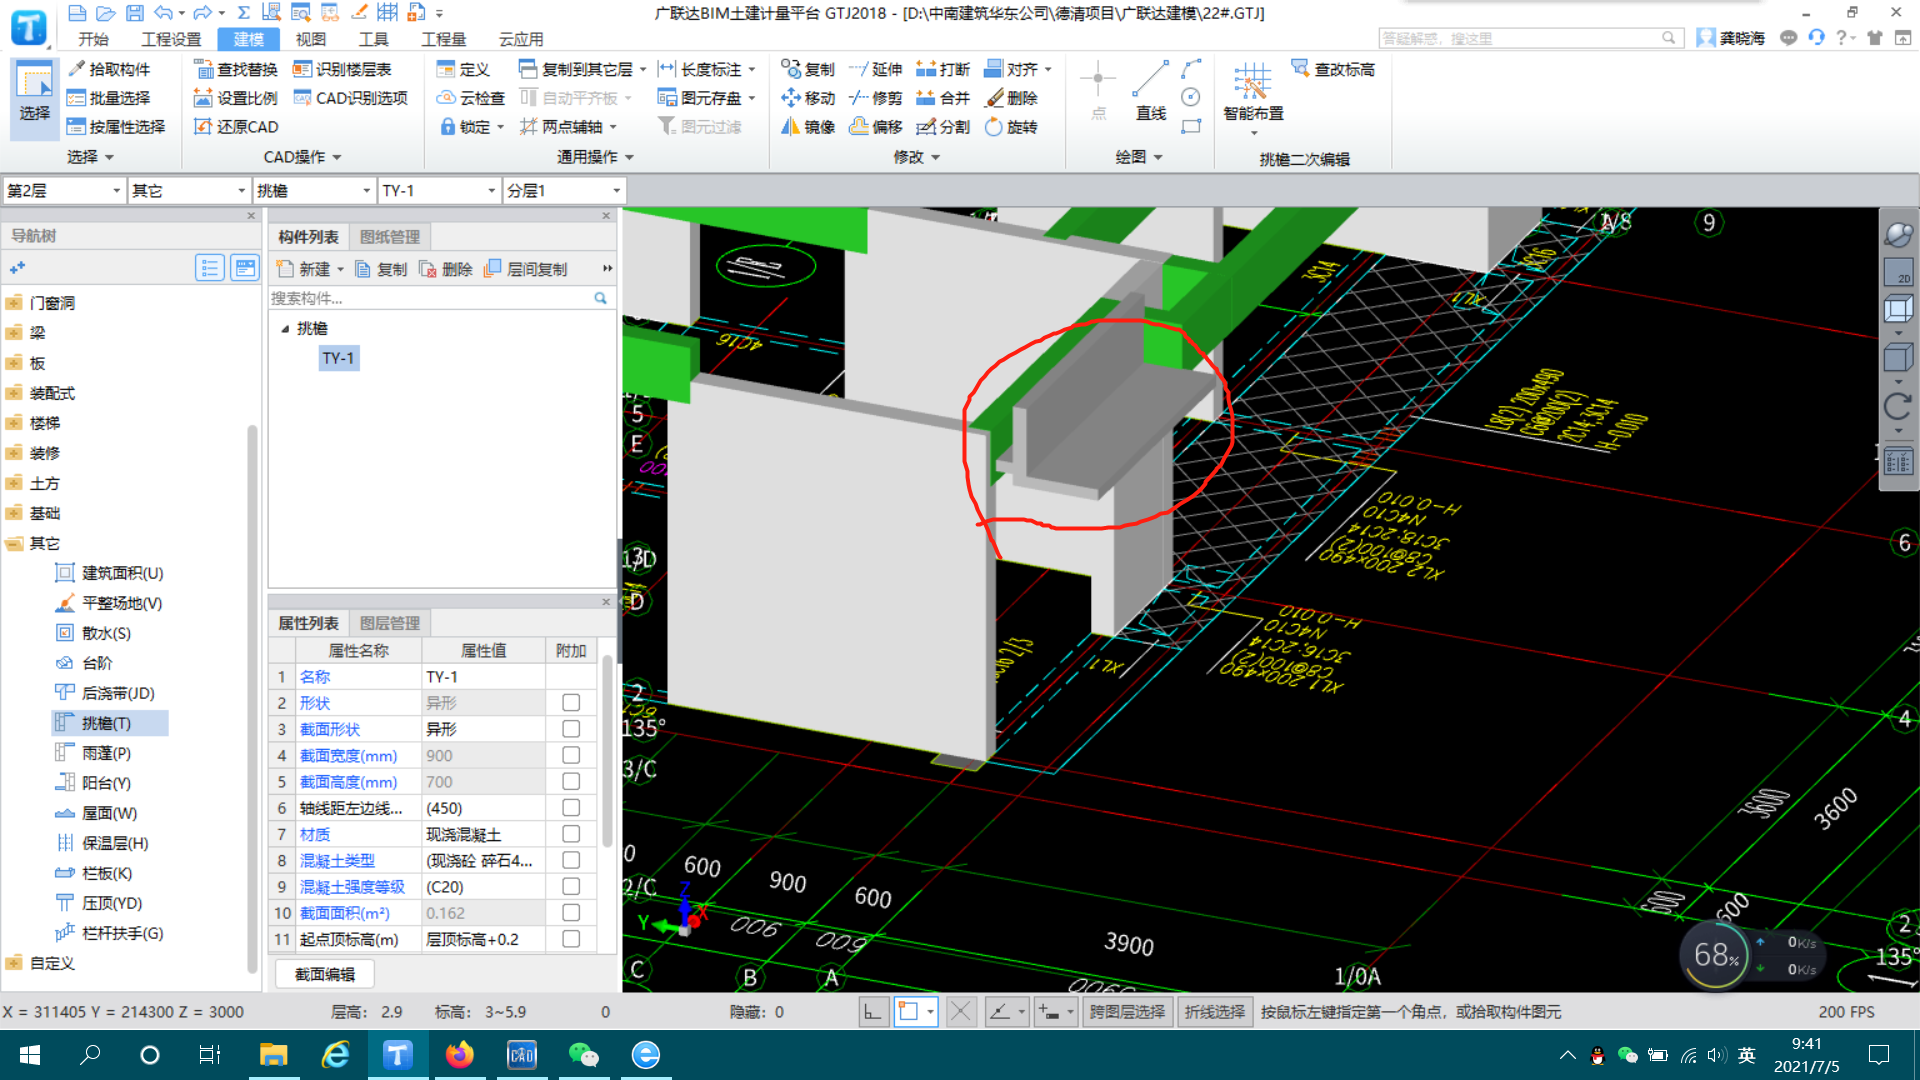Viewport: 1920px width, 1080px height.
Task: Switch to the 工程量 ribbon tab
Action: coord(444,39)
